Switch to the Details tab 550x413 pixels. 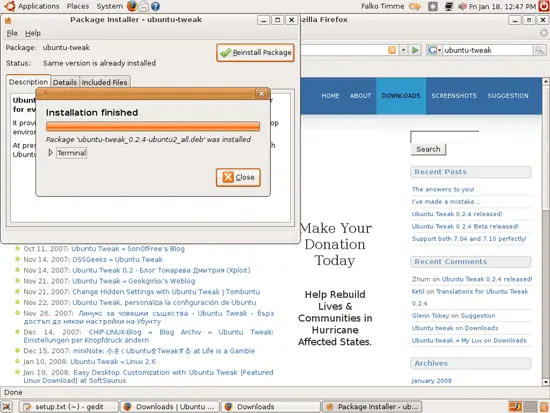click(65, 82)
